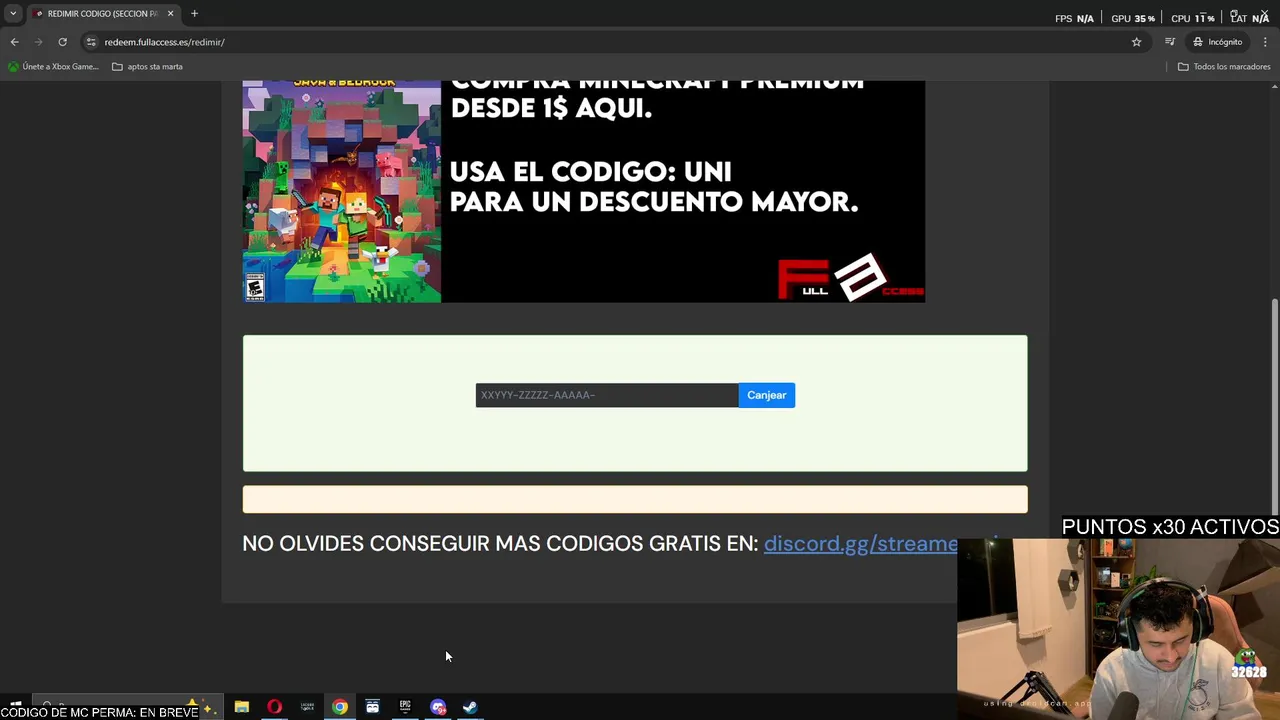Open the Chrome three-dot menu
Screen dimensions: 1280x720
(1265, 42)
